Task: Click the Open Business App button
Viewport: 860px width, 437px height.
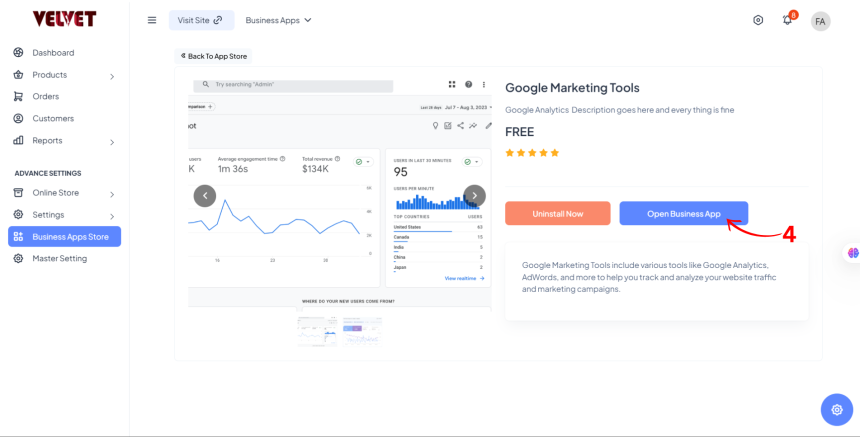Action: 683,213
